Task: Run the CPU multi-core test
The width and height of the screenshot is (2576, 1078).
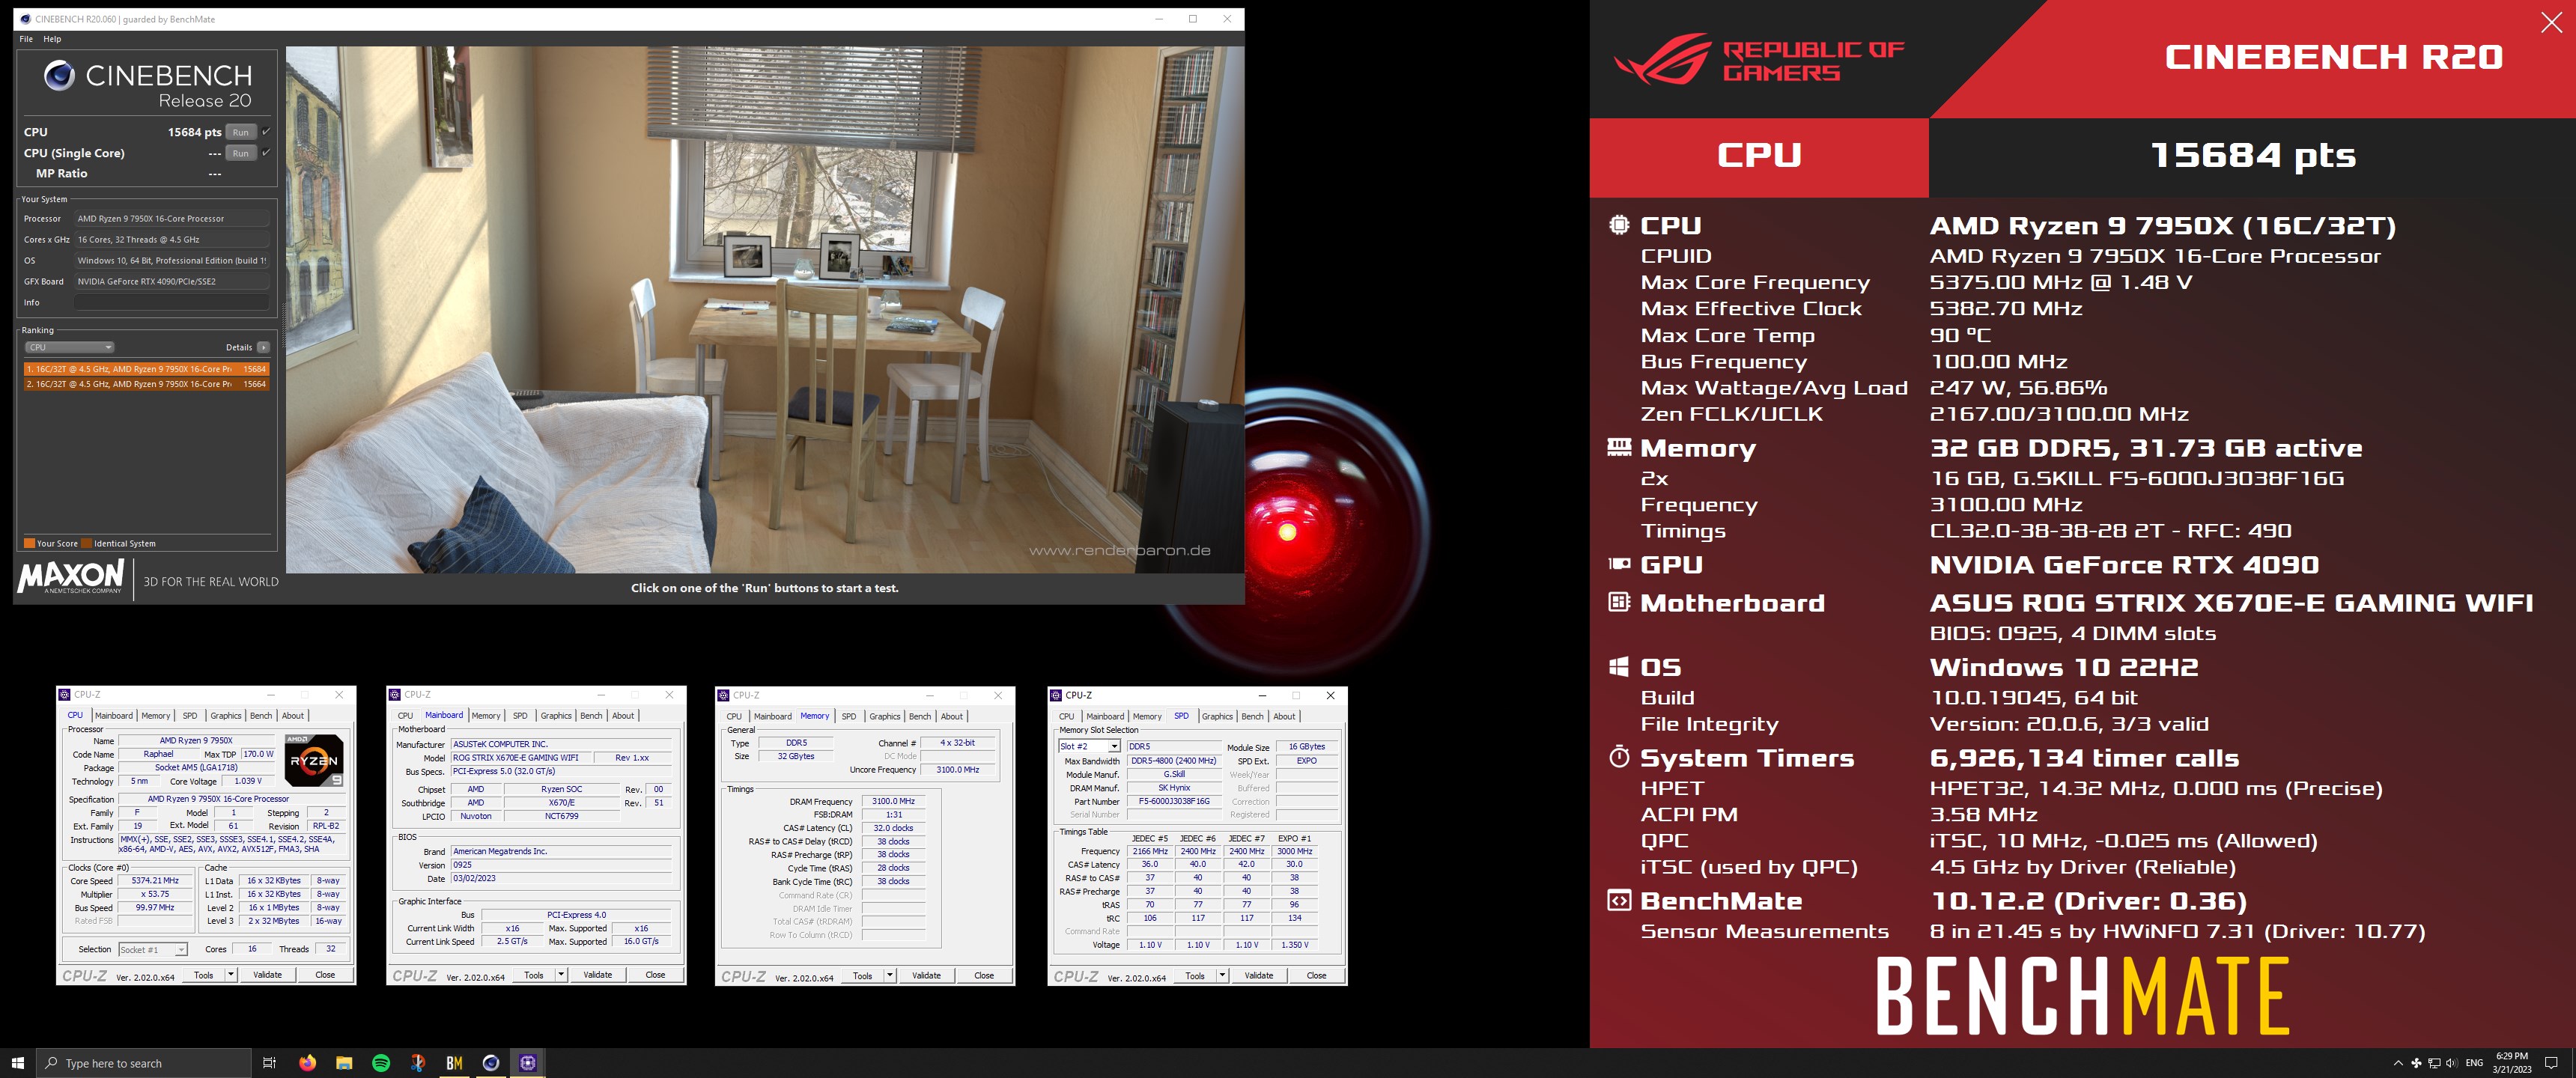Action: pyautogui.click(x=241, y=132)
